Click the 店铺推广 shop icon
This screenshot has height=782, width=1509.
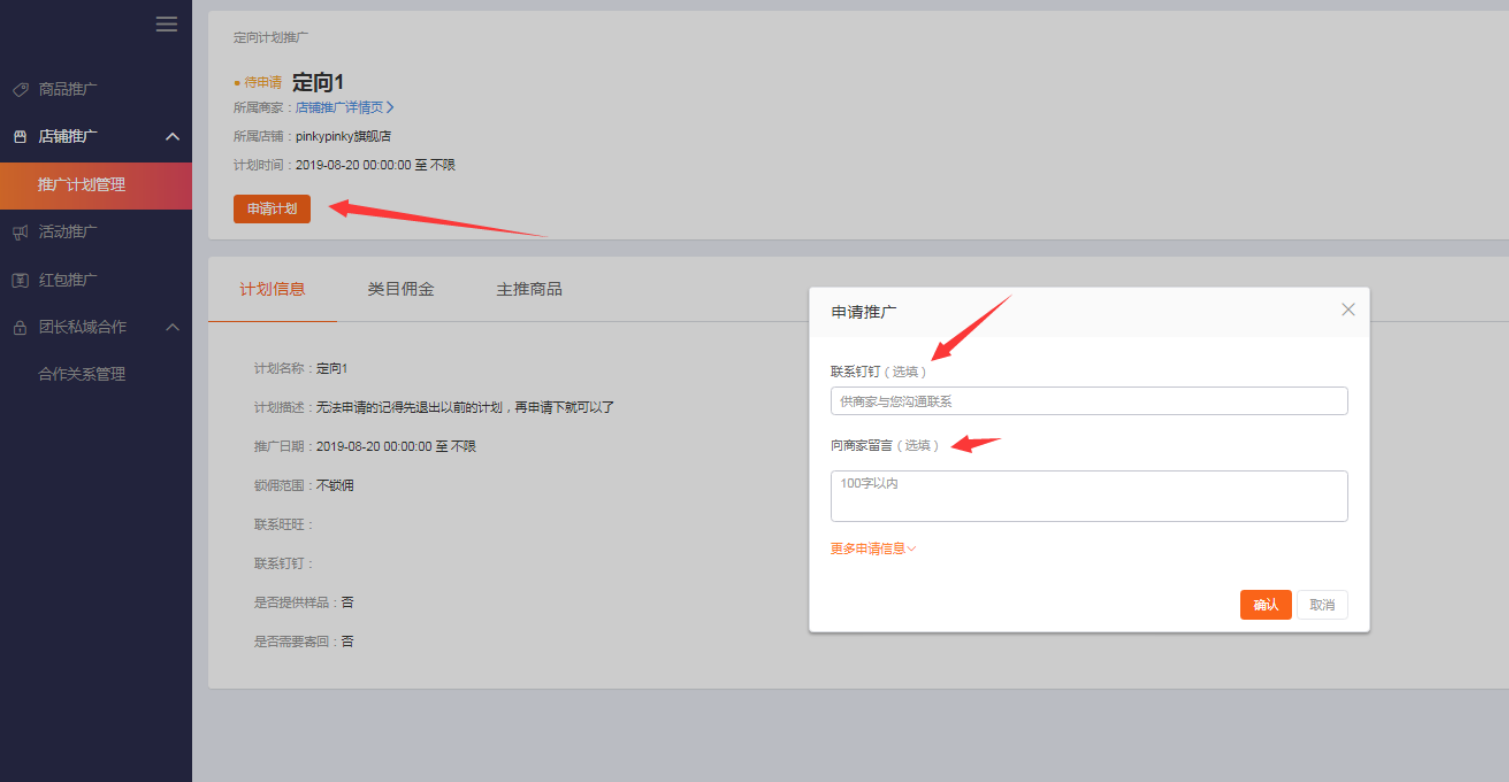click(20, 137)
